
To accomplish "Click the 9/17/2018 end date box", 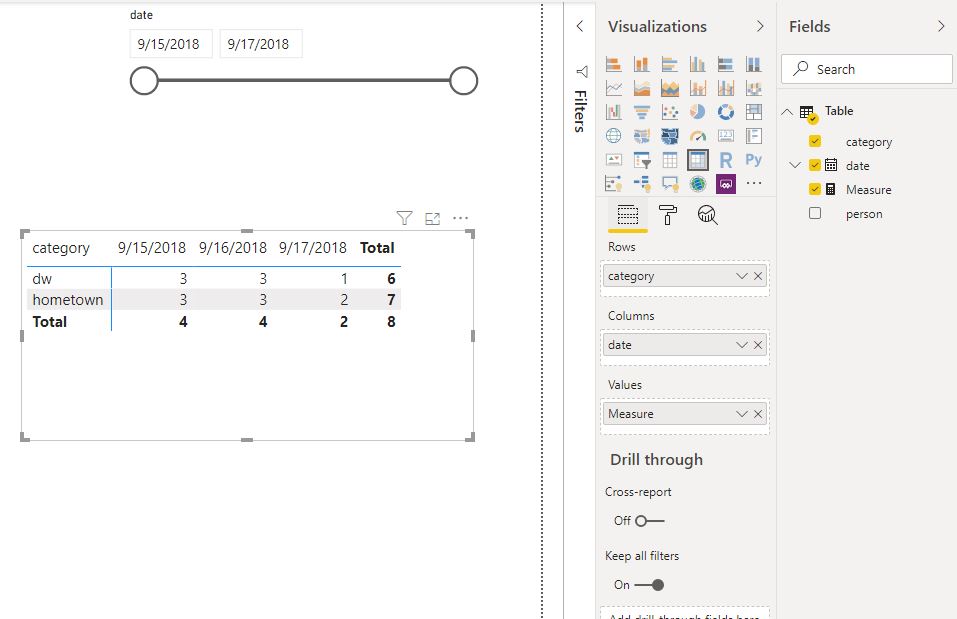I will [261, 44].
